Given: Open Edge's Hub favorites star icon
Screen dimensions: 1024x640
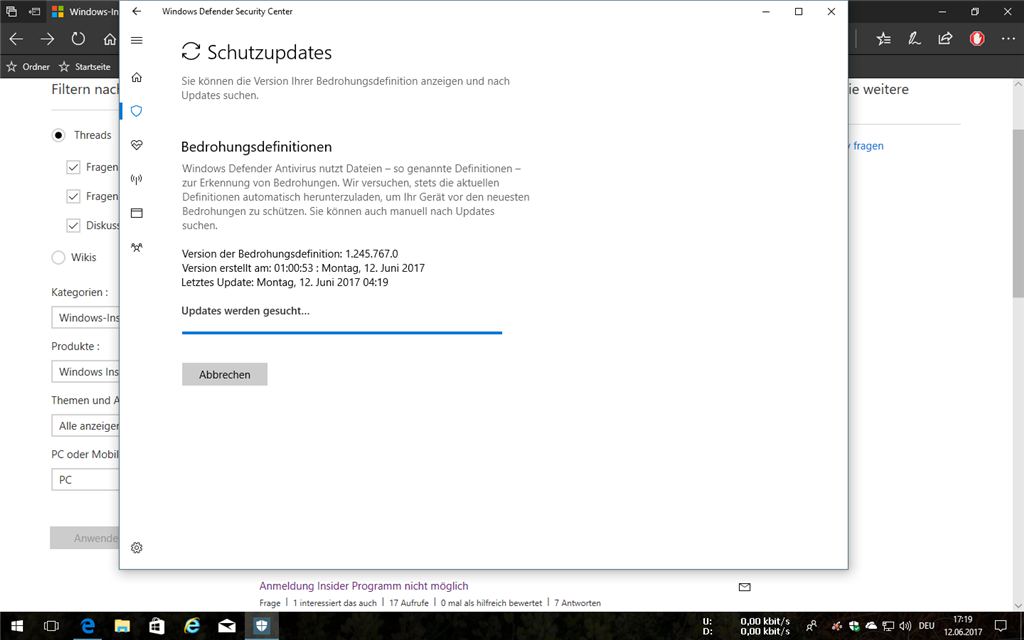Looking at the screenshot, I should click(883, 39).
